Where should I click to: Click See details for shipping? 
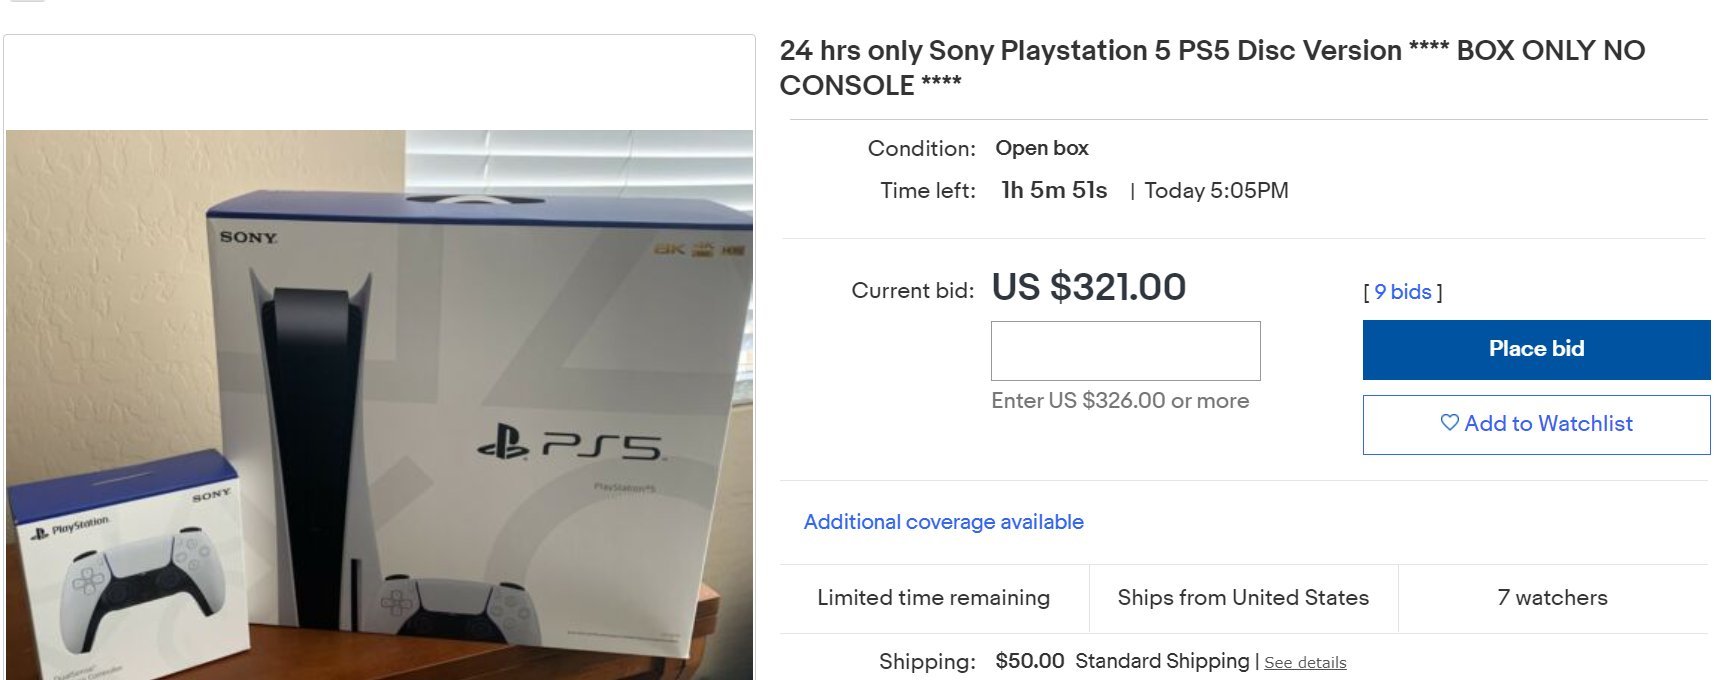(x=1305, y=663)
